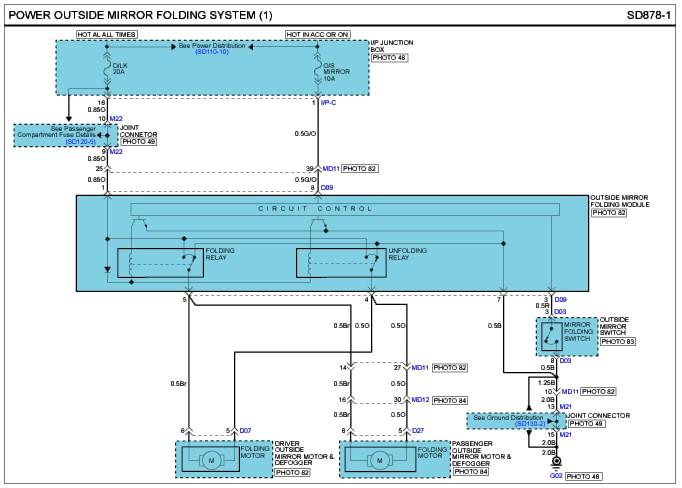Click the HOT IN ACC OR ON label
The image size is (682, 488).
coord(318,34)
